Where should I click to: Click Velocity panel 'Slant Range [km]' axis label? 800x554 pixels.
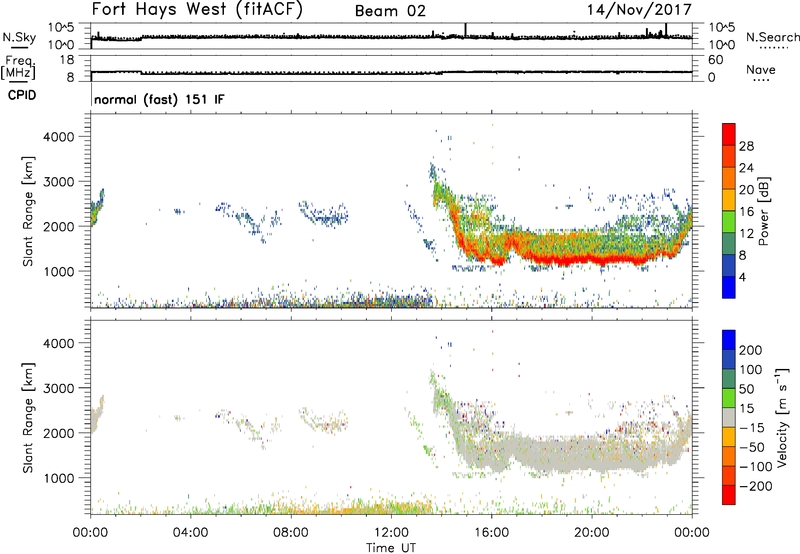(27, 418)
